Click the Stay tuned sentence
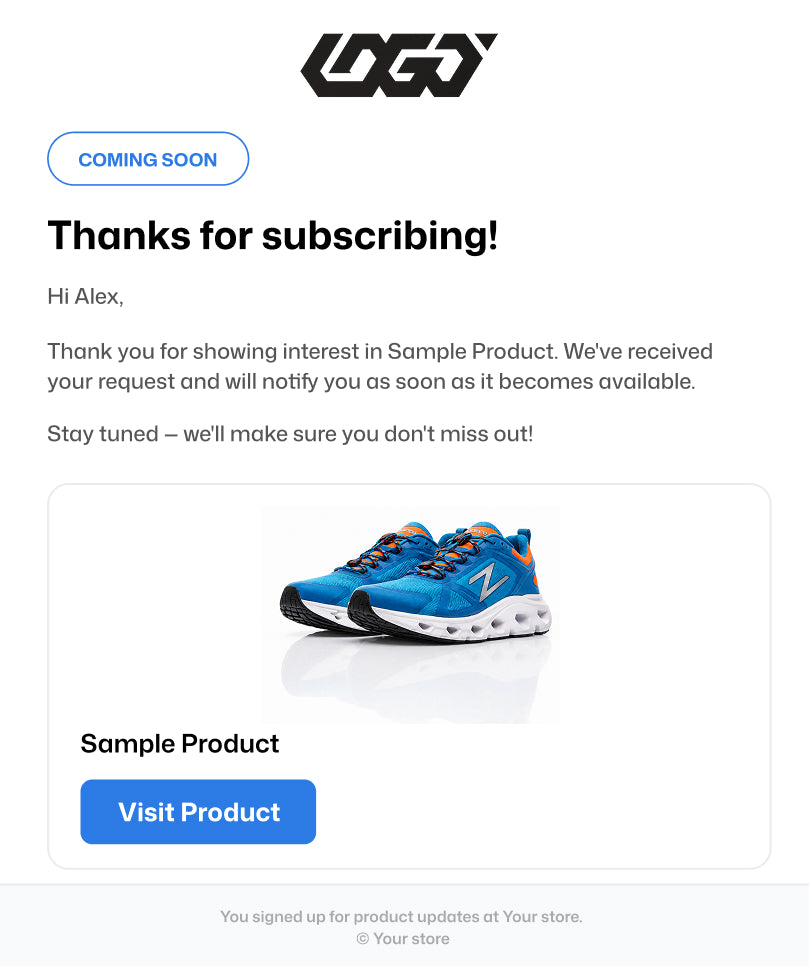 pyautogui.click(x=290, y=434)
